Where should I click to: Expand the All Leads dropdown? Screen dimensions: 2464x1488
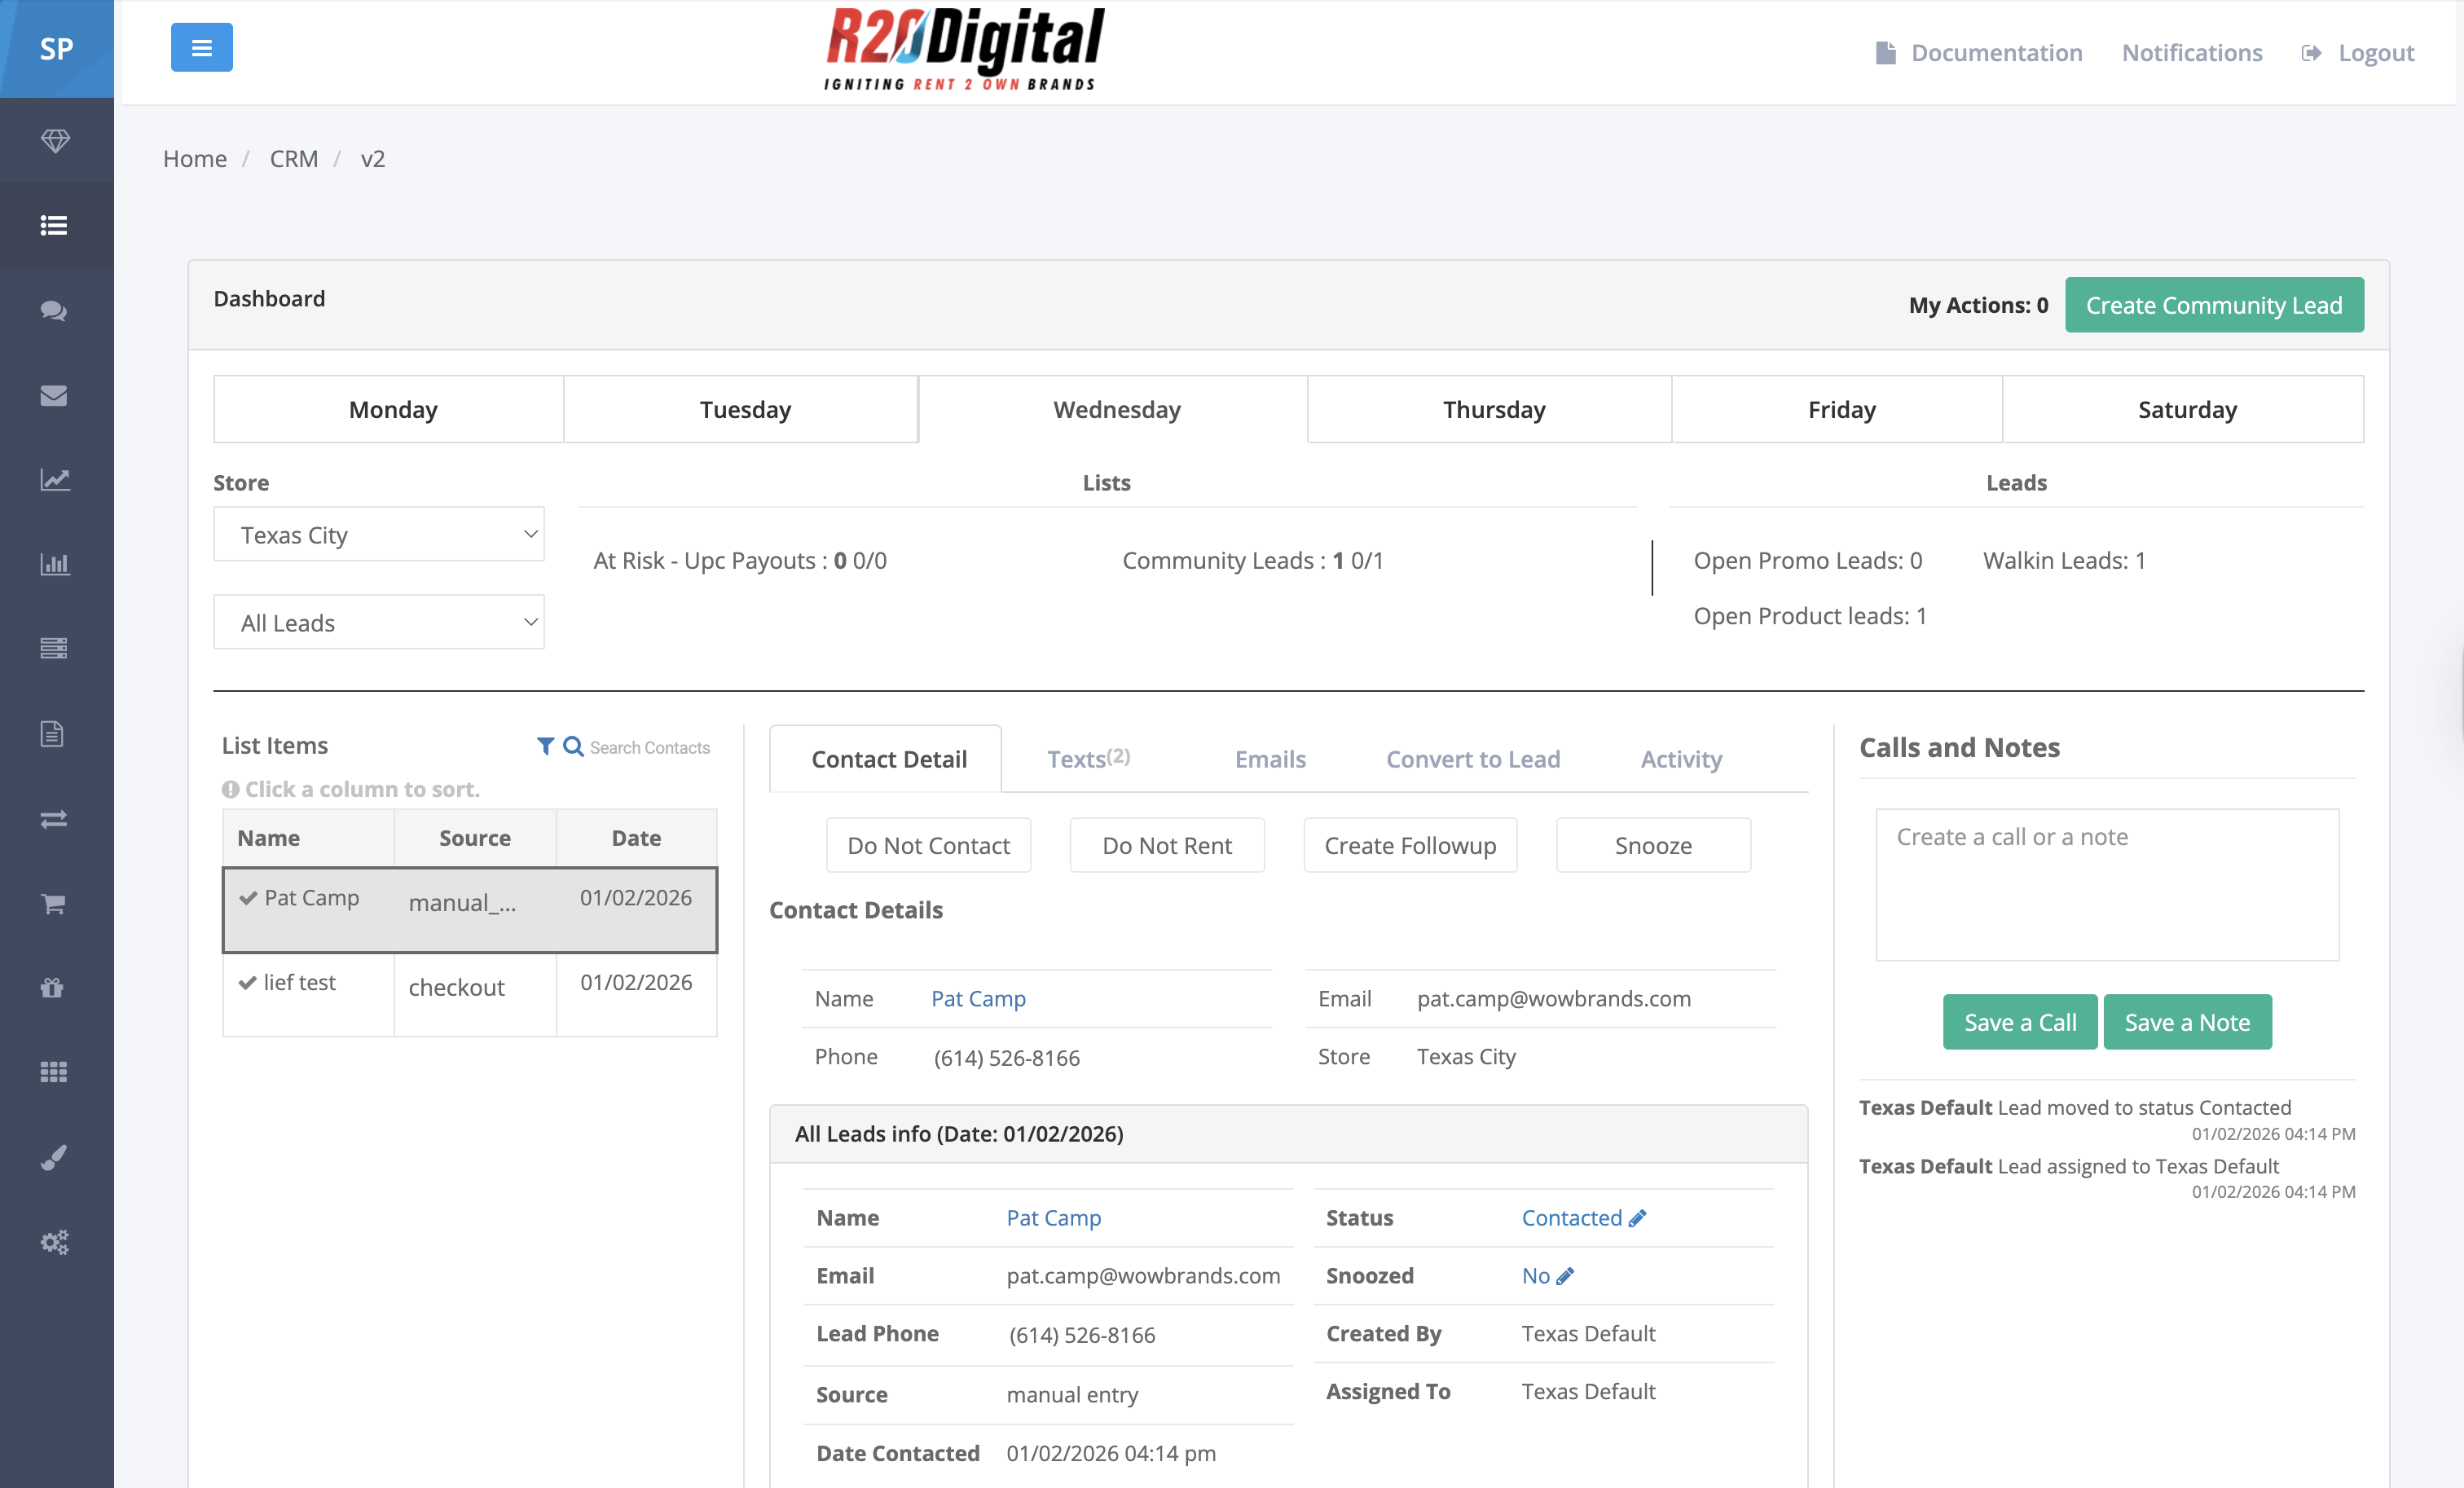(379, 623)
